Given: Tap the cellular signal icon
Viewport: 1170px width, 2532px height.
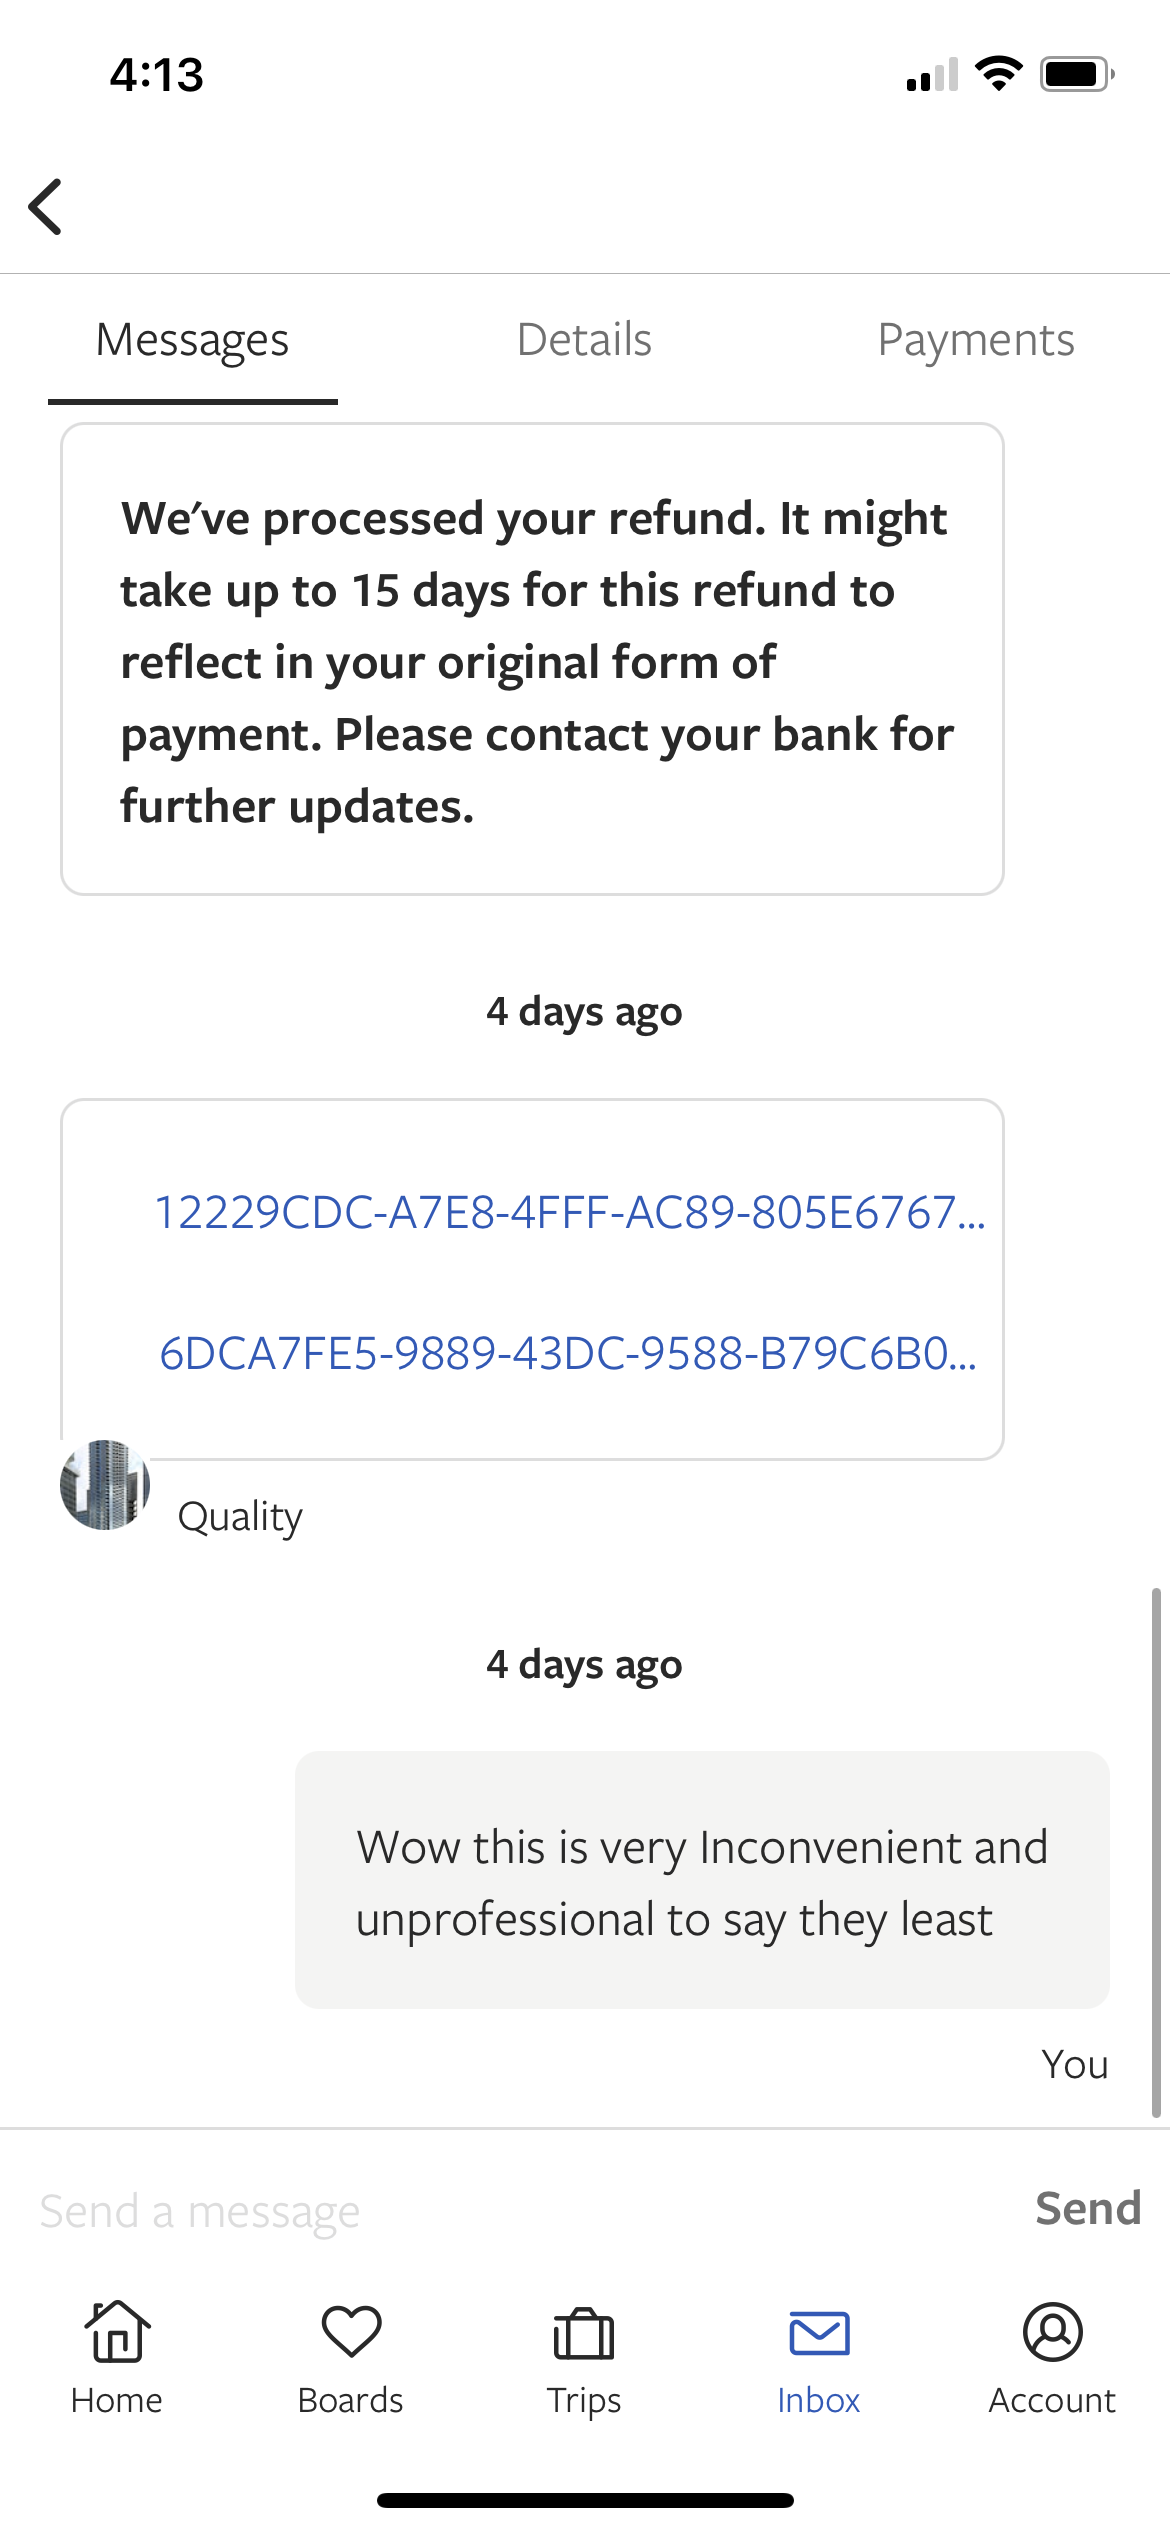Looking at the screenshot, I should click(933, 74).
